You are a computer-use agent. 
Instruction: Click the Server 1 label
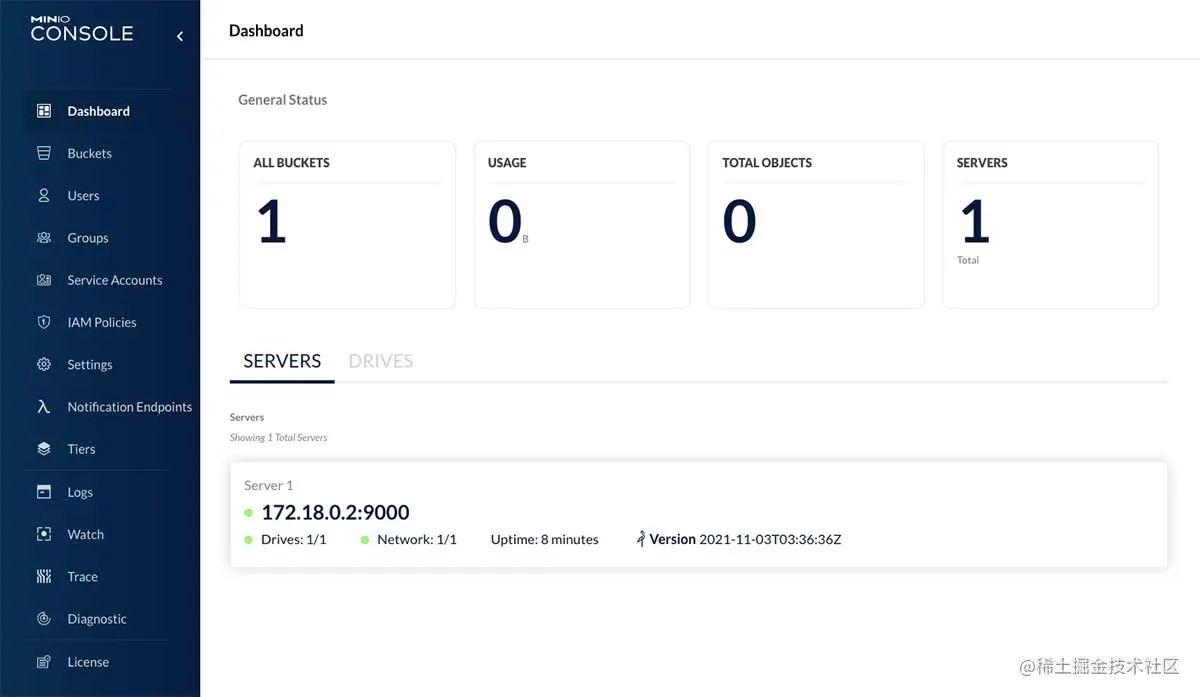[x=269, y=485]
